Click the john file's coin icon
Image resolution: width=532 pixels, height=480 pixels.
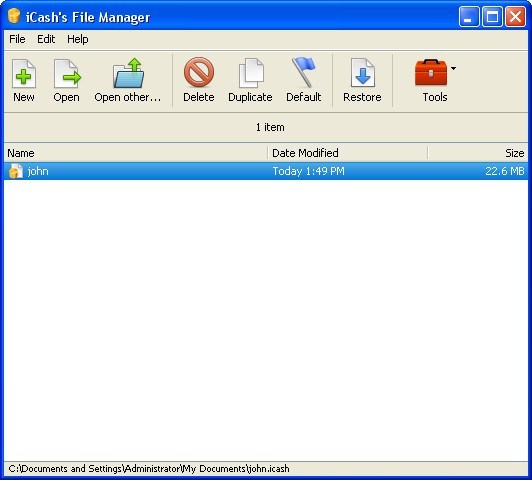point(15,171)
